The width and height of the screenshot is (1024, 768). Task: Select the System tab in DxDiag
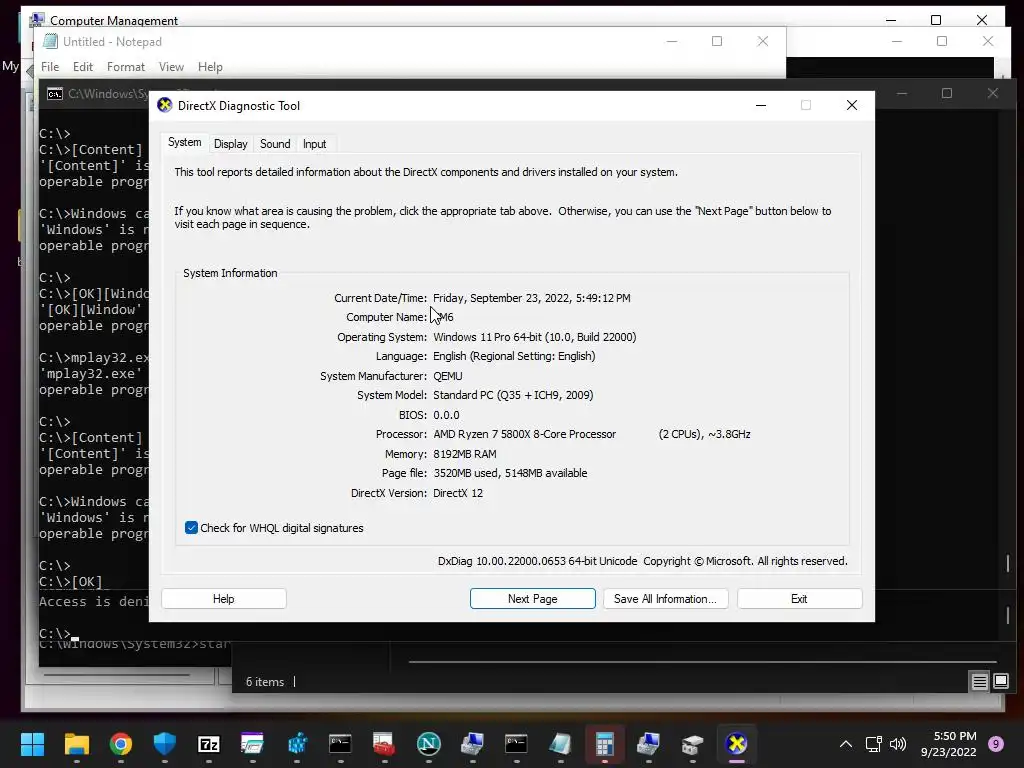coord(185,142)
